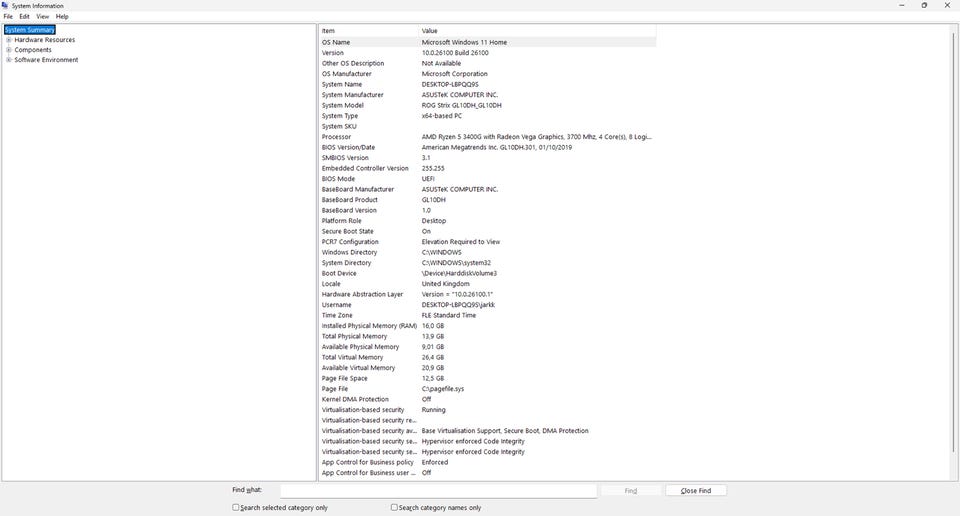The width and height of the screenshot is (960, 516).
Task: Open the Help menu
Action: click(x=62, y=17)
